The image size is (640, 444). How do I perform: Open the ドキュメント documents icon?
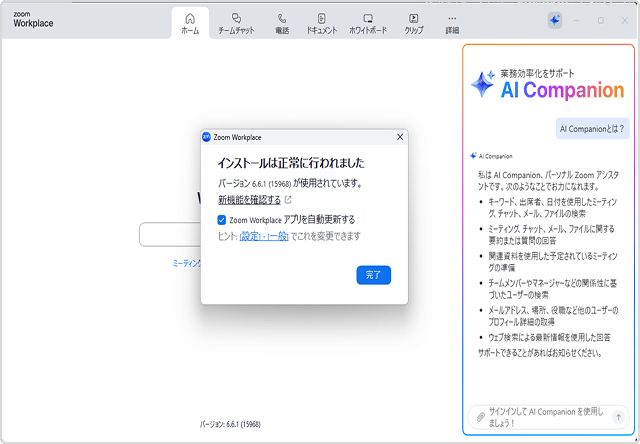point(322,23)
